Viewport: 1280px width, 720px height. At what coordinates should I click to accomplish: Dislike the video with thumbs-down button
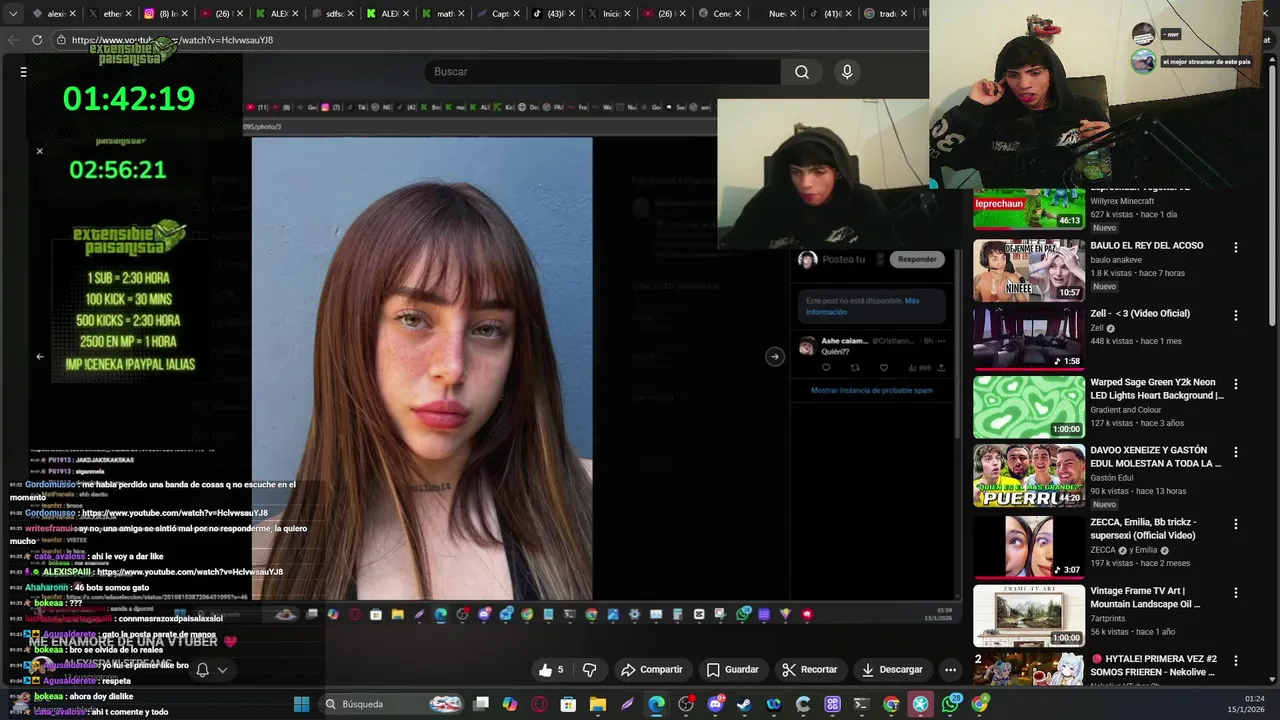(590, 670)
